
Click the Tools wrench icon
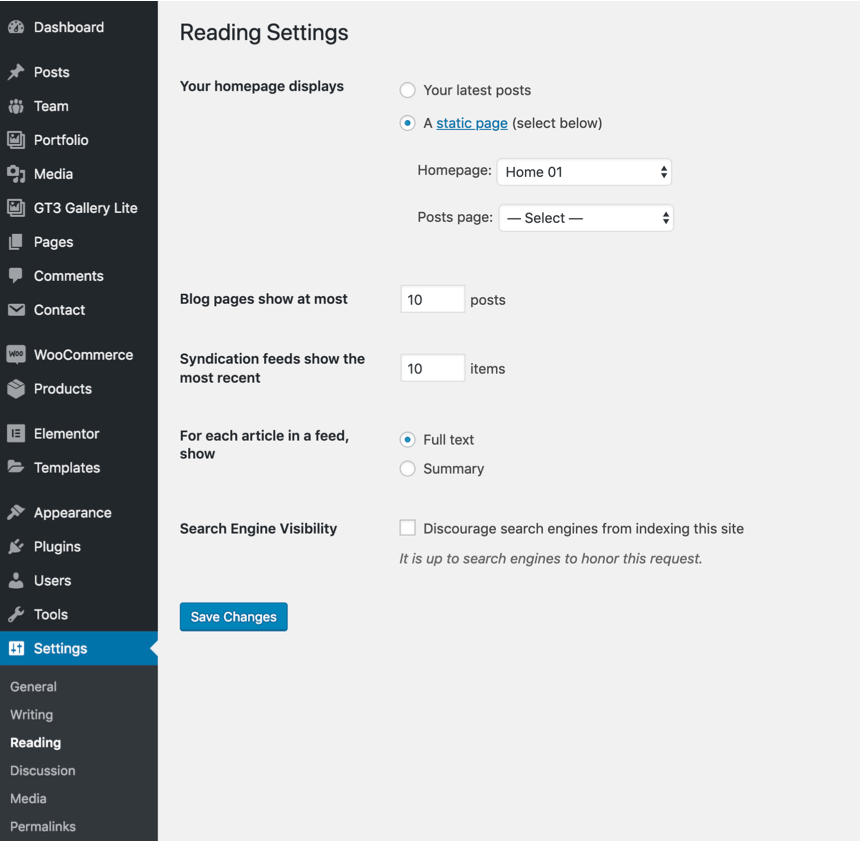[16, 614]
